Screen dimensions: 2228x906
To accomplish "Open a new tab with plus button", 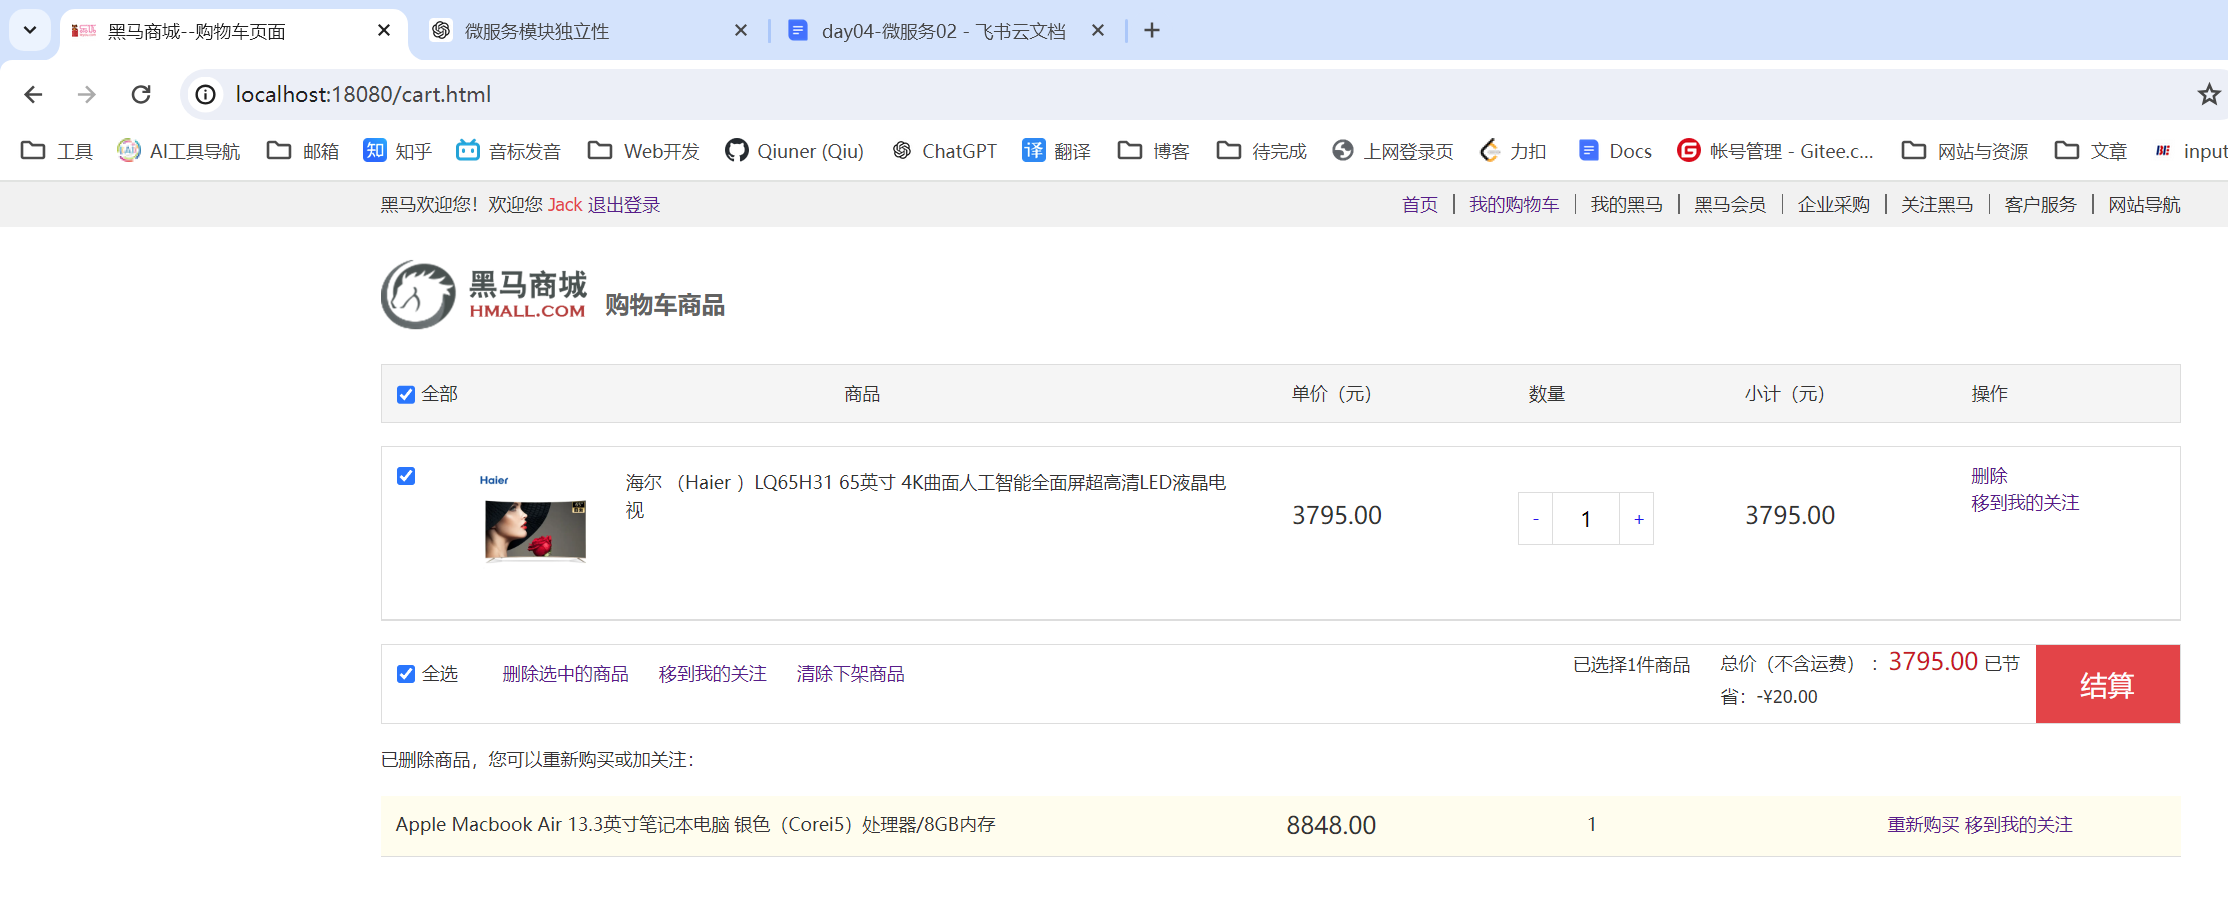I will point(1152,31).
